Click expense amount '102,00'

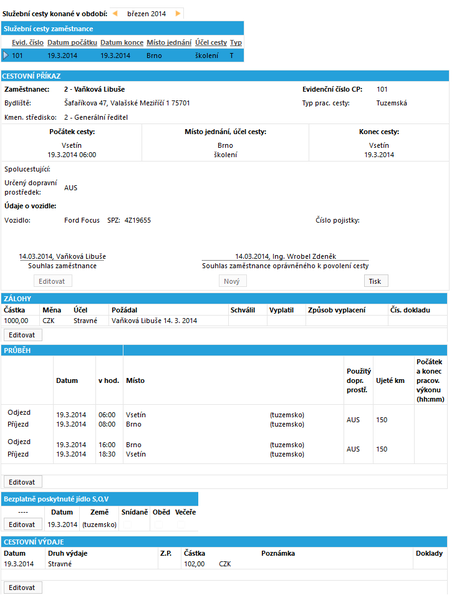click(194, 564)
